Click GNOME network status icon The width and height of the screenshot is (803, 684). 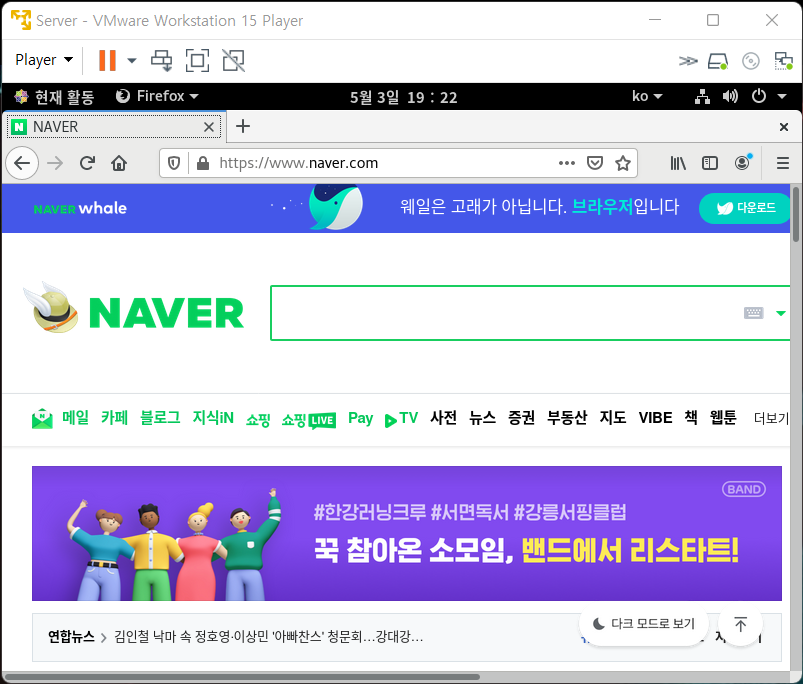coord(702,96)
